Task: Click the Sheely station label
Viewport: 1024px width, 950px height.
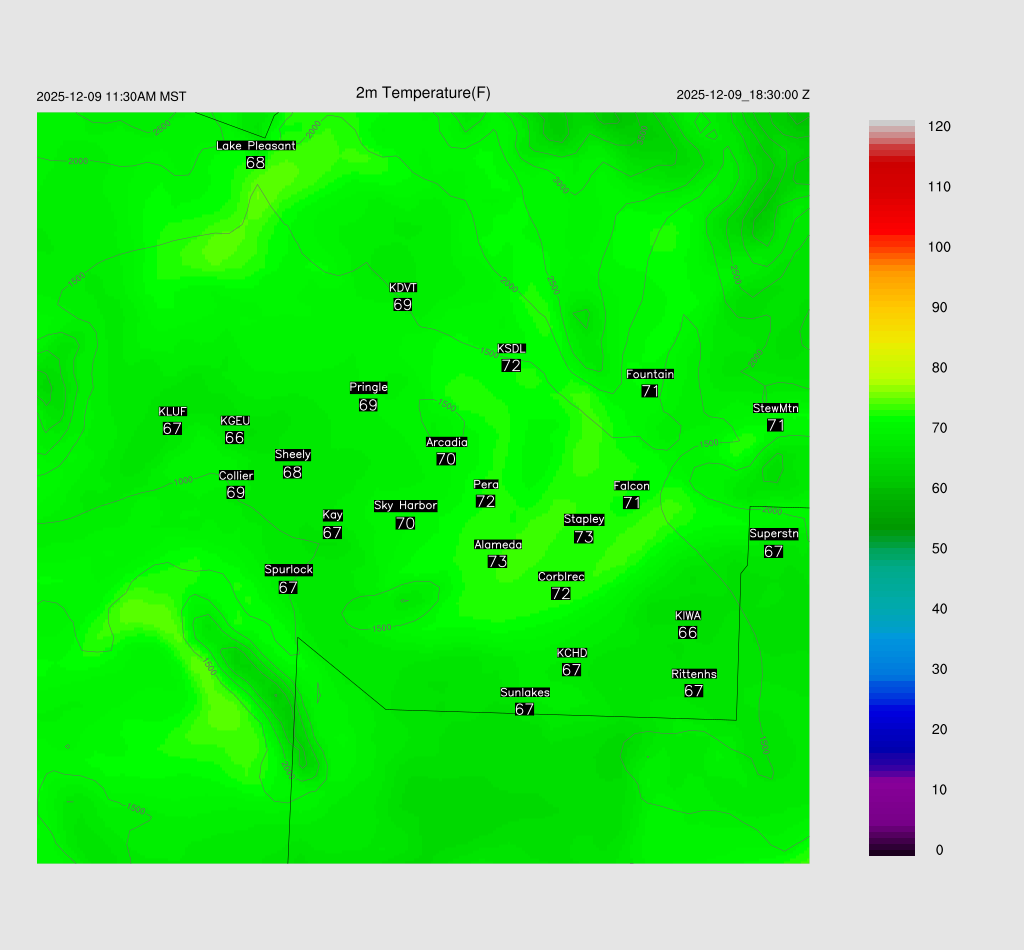Action: tap(292, 455)
